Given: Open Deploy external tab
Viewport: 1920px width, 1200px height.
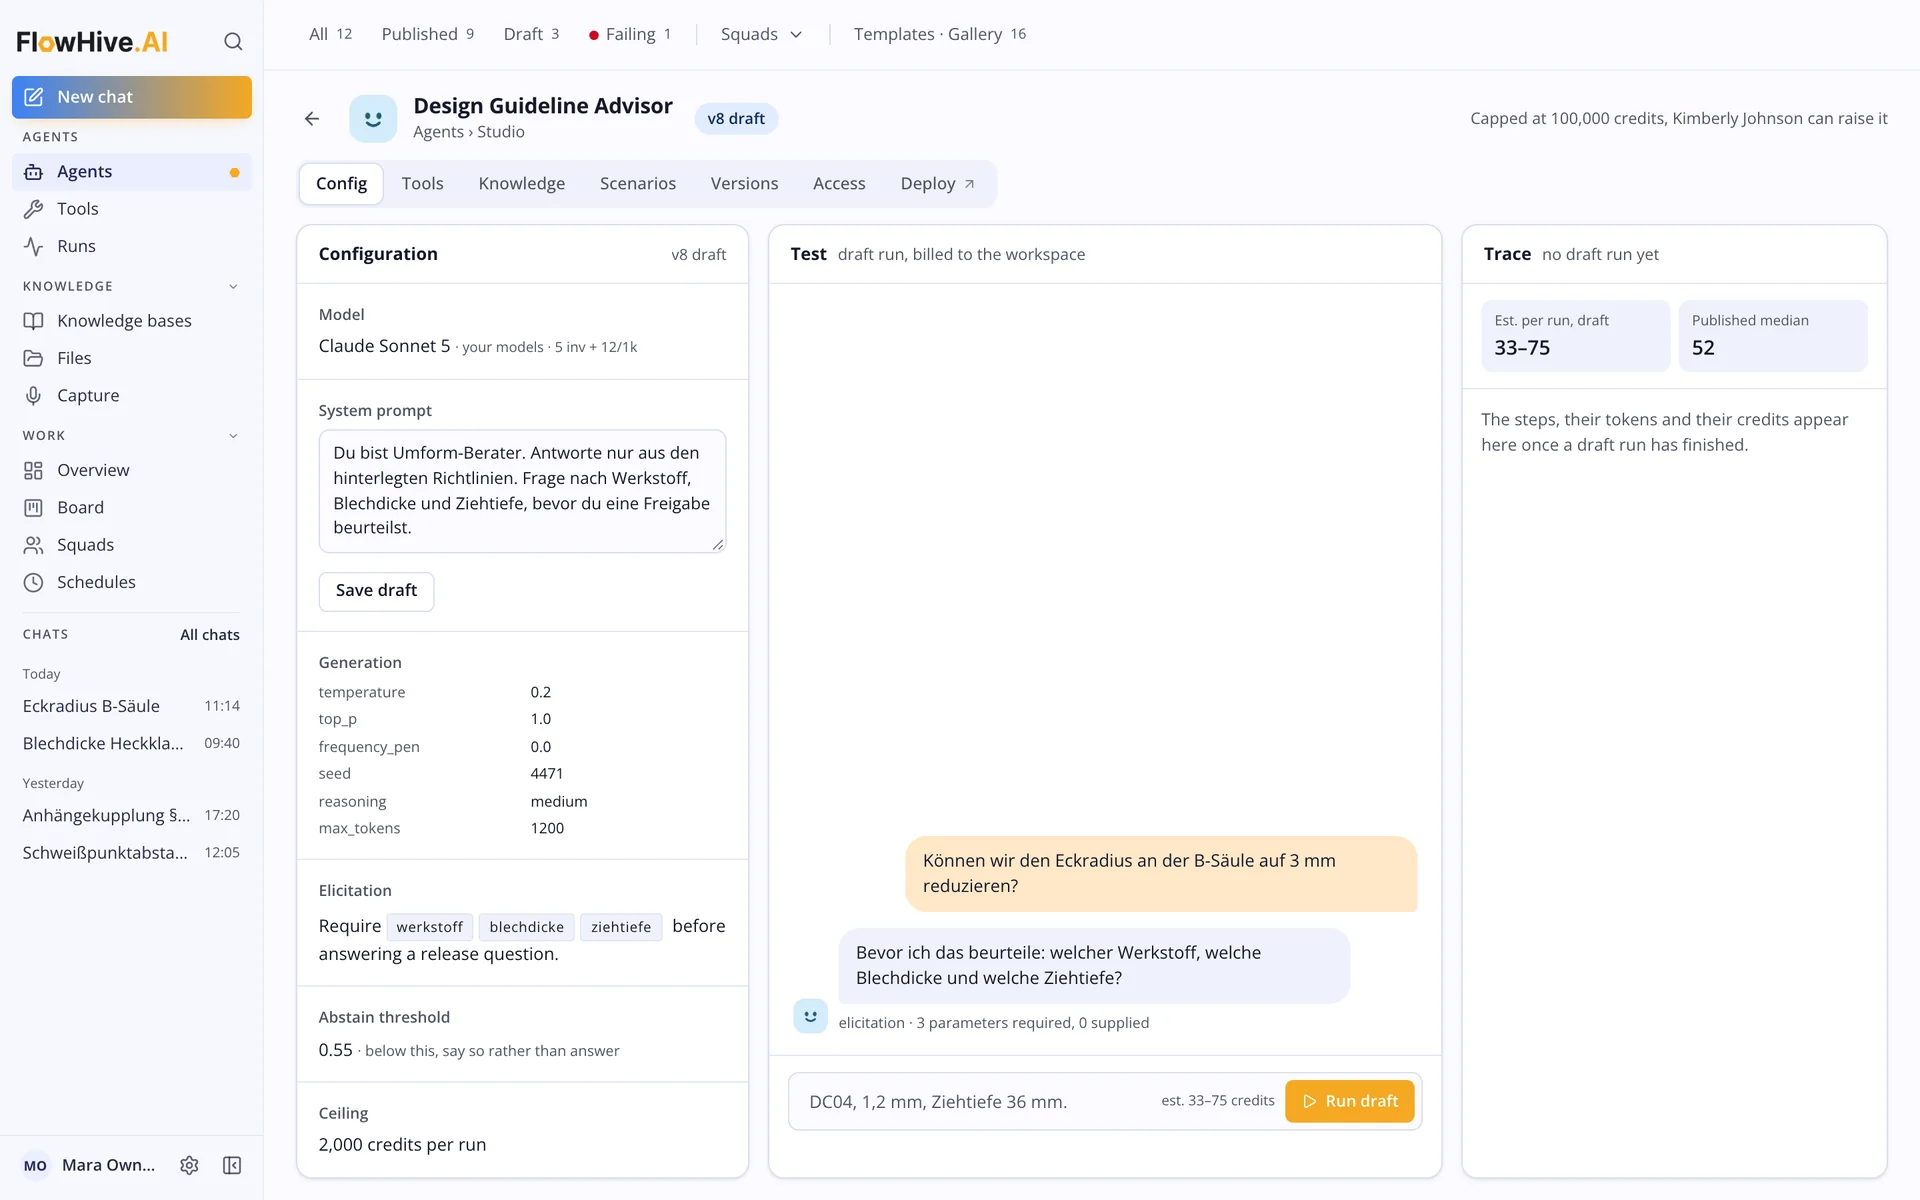Looking at the screenshot, I should coord(937,184).
